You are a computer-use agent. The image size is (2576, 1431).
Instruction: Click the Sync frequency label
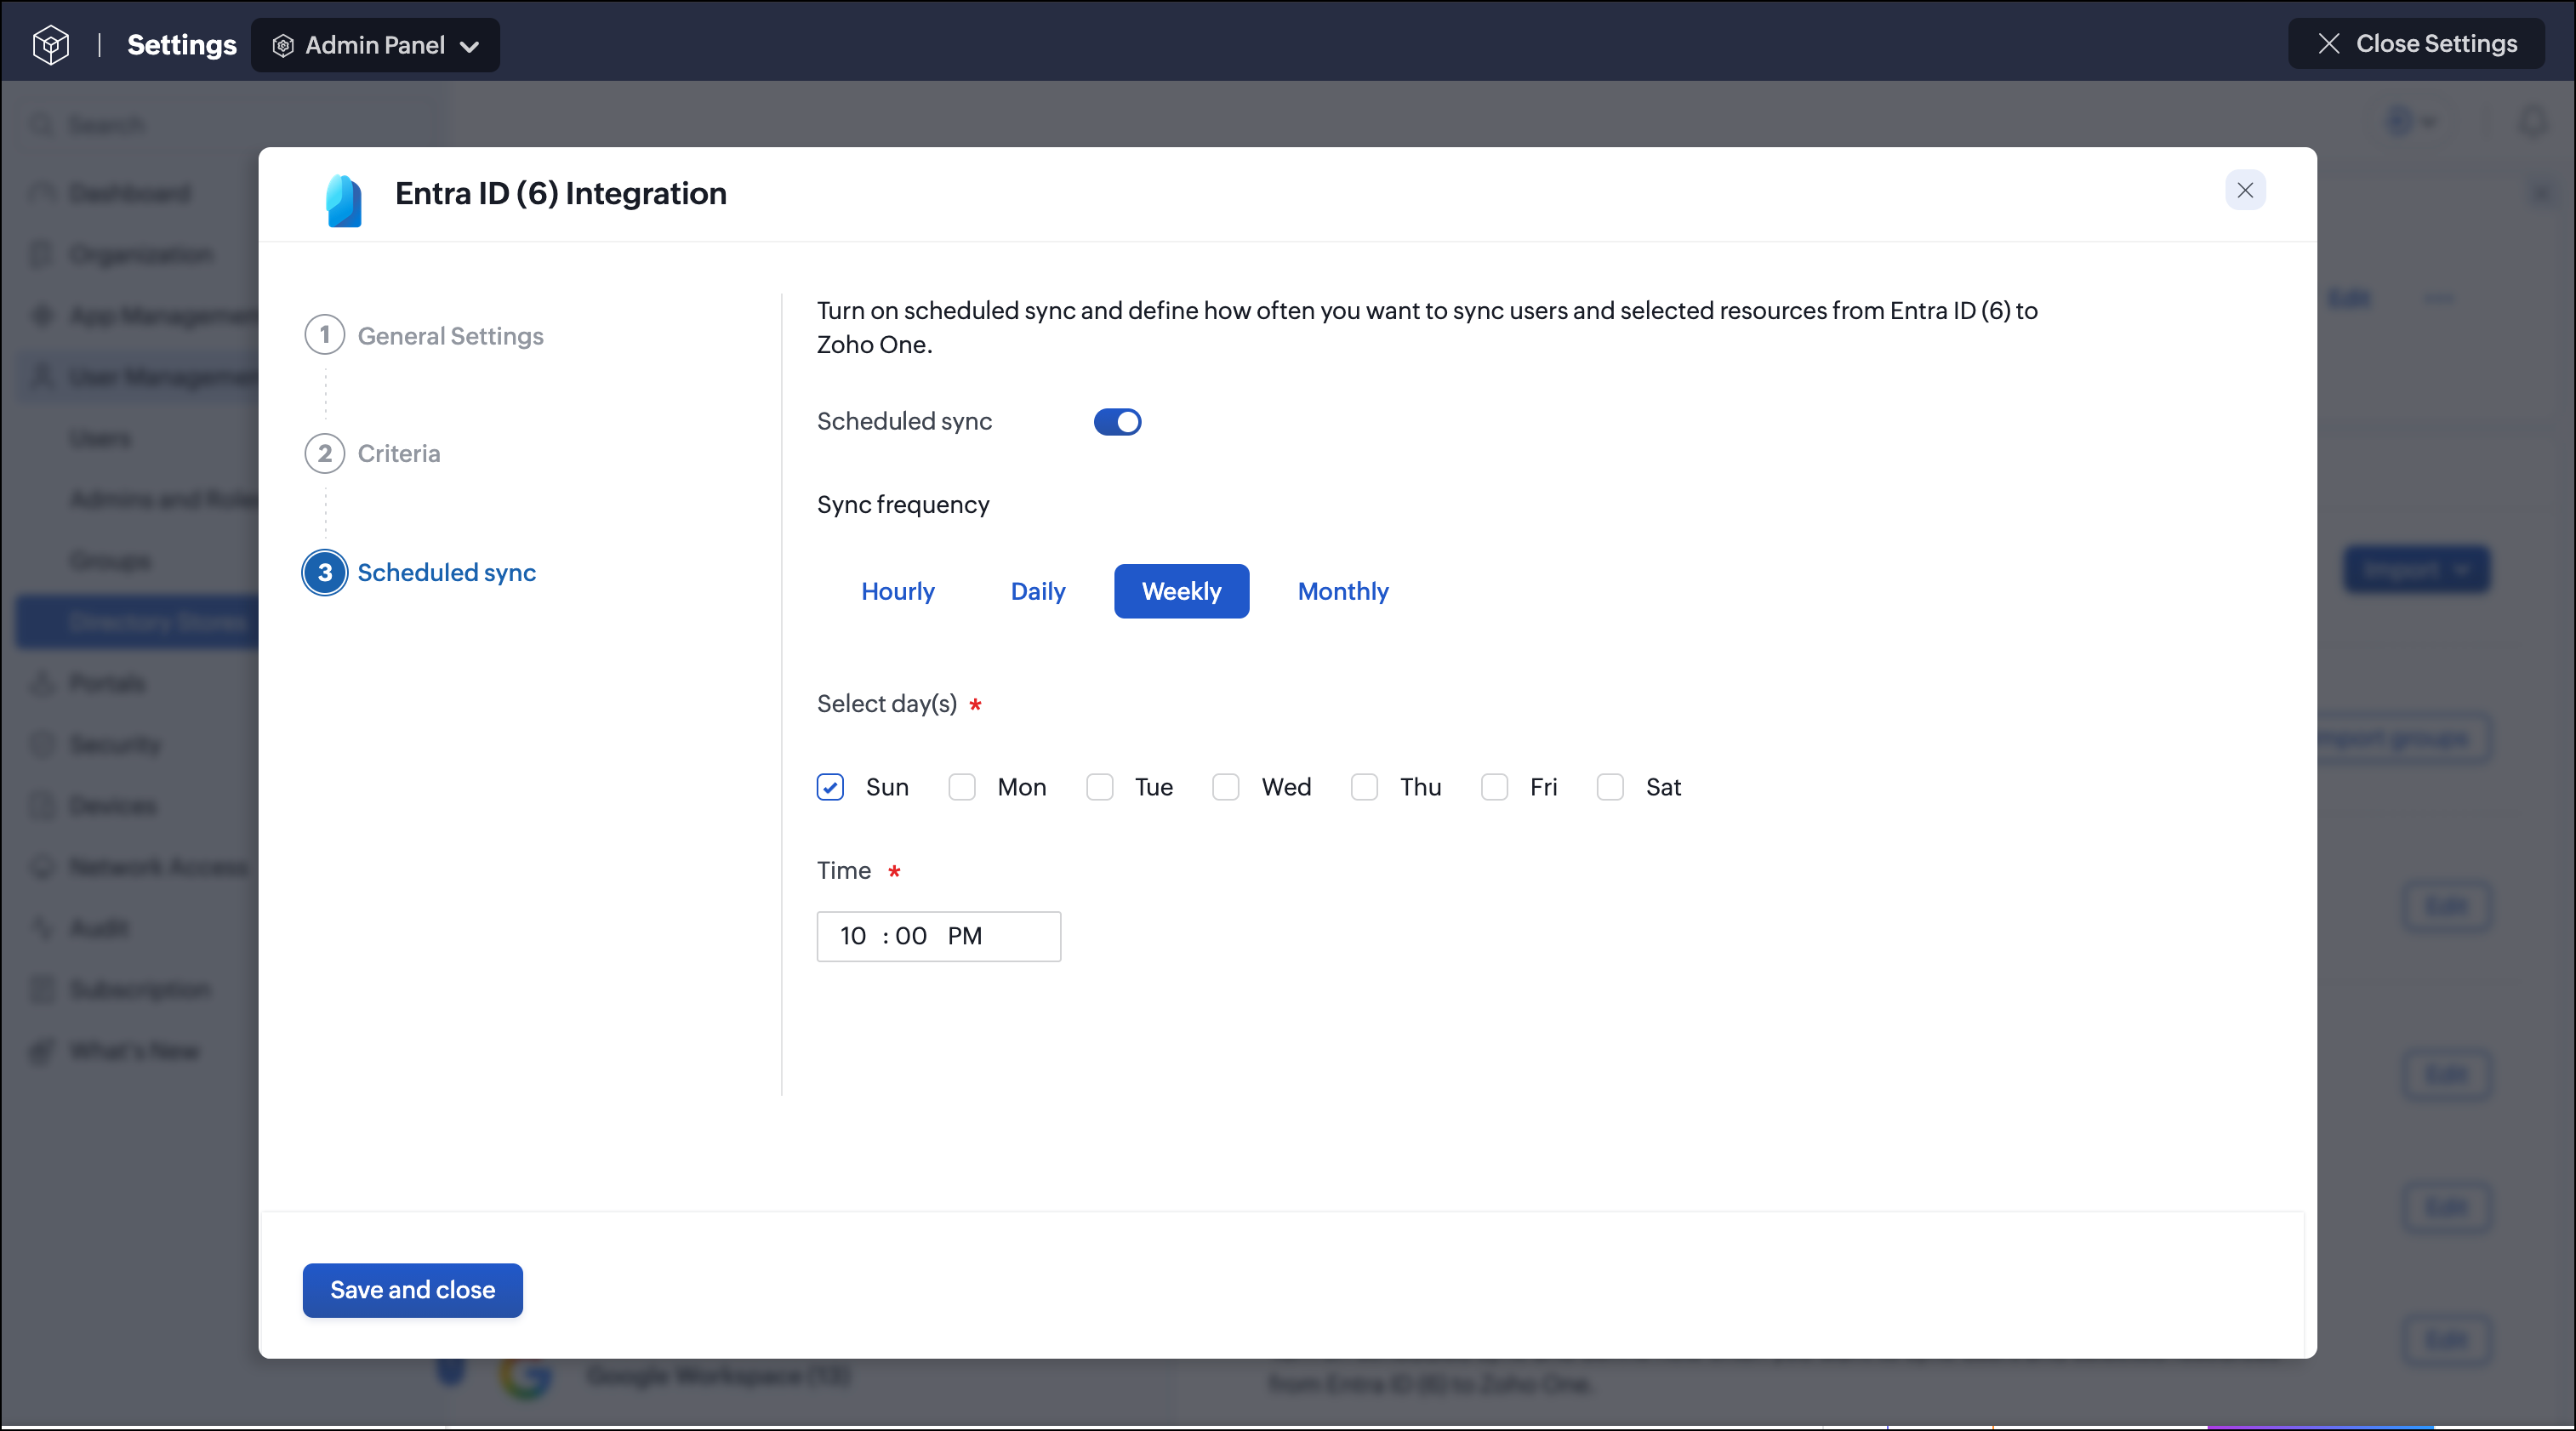(x=903, y=505)
